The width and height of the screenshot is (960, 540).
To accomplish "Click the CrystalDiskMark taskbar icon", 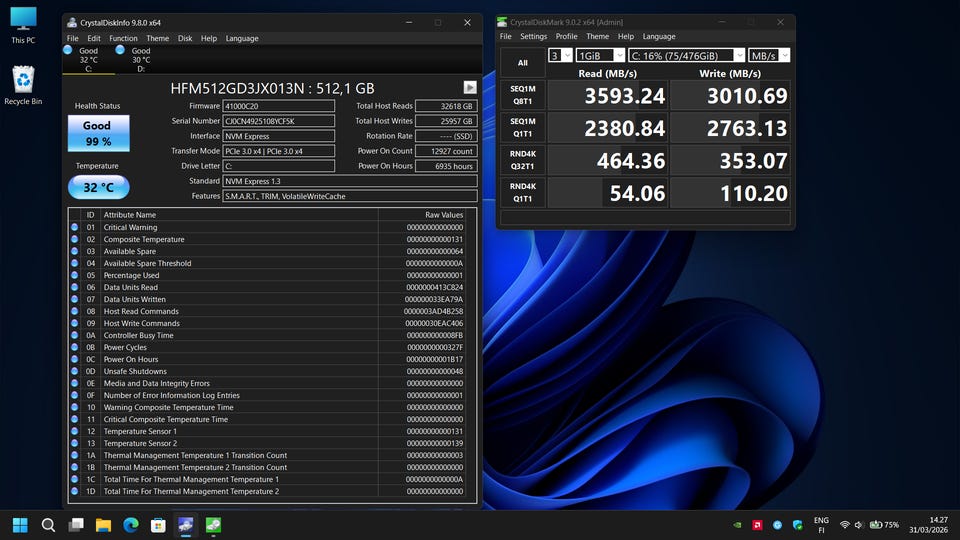I will tap(213, 524).
